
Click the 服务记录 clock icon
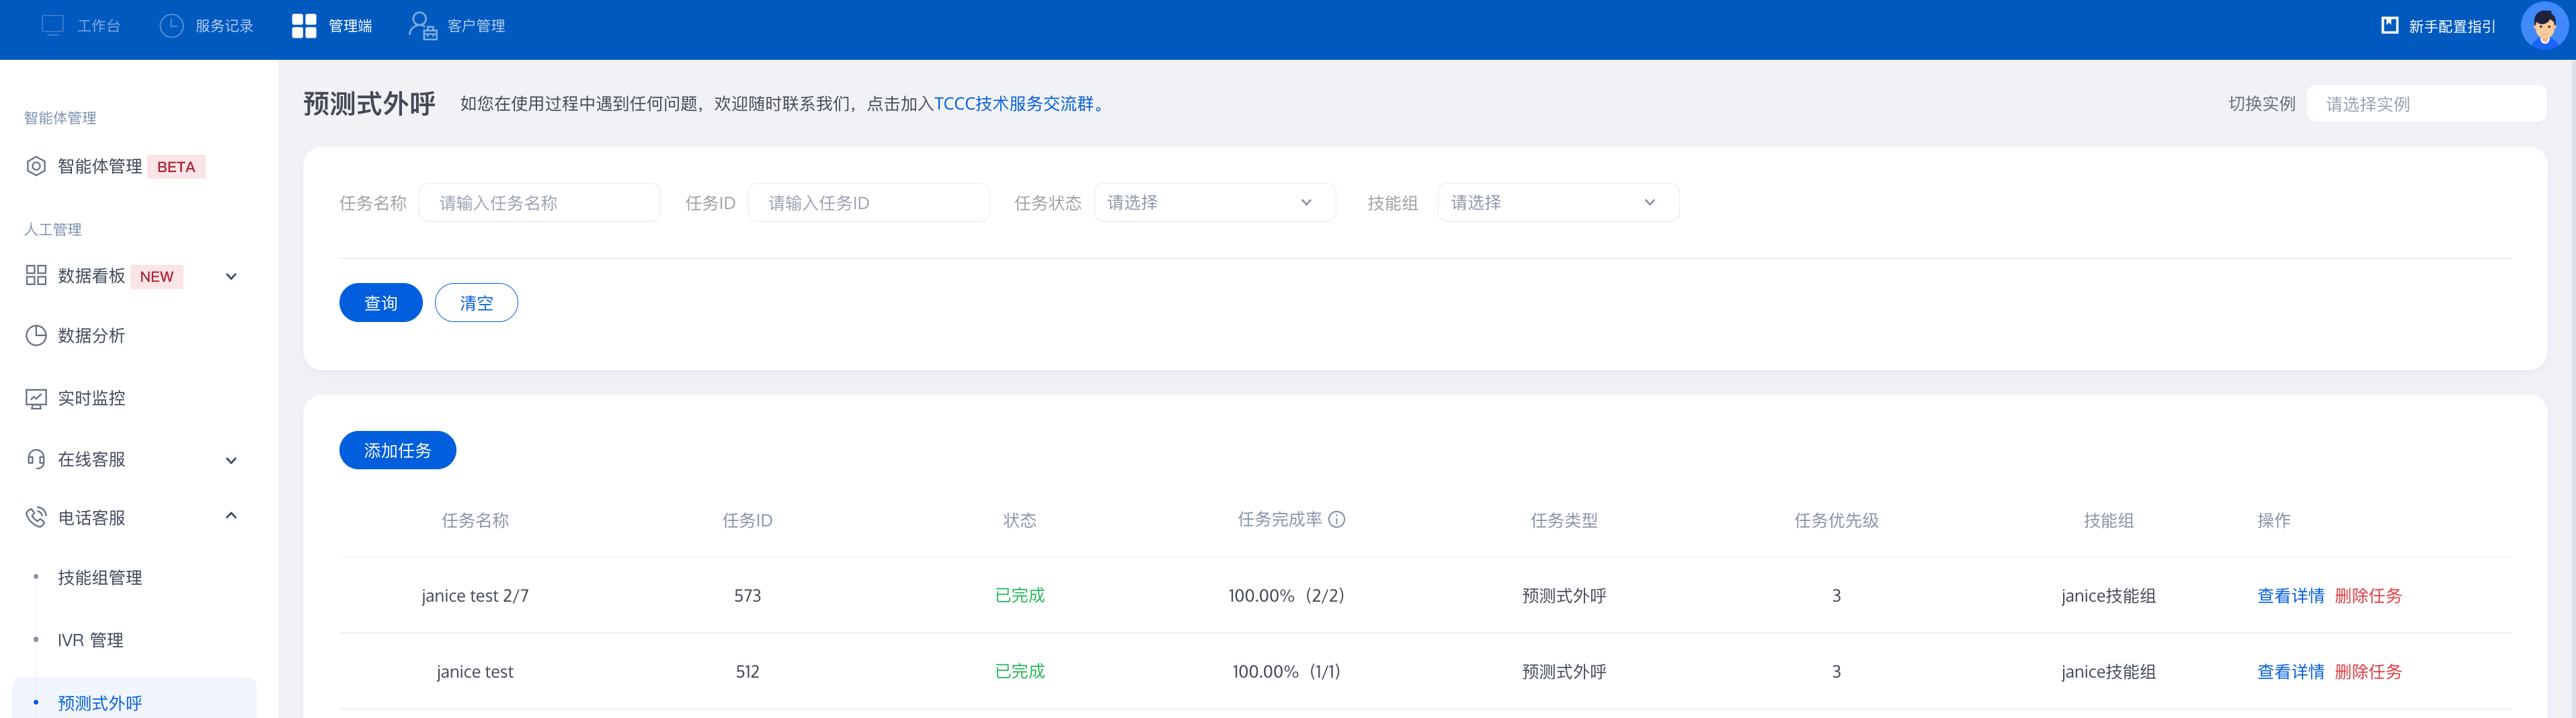pos(172,25)
